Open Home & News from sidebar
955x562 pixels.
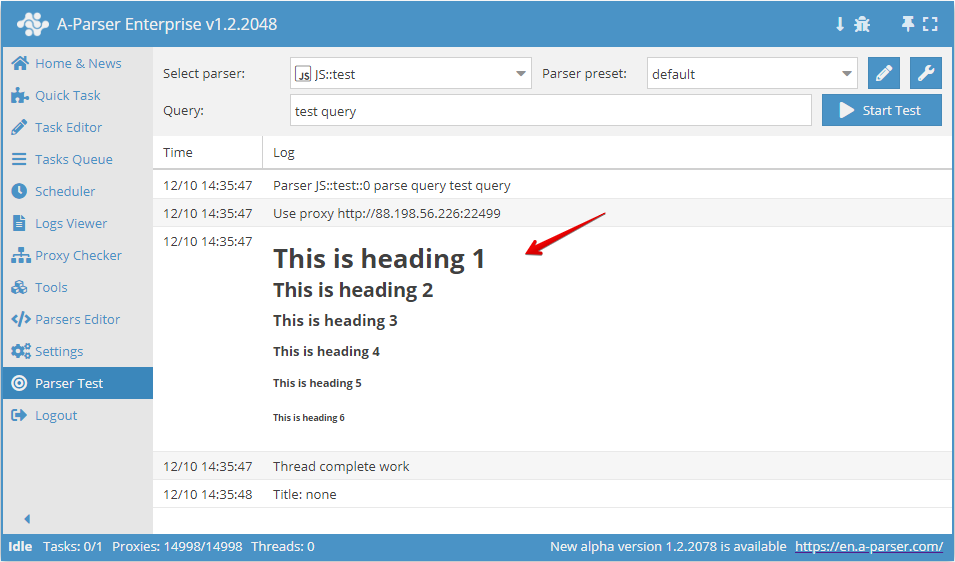(77, 63)
